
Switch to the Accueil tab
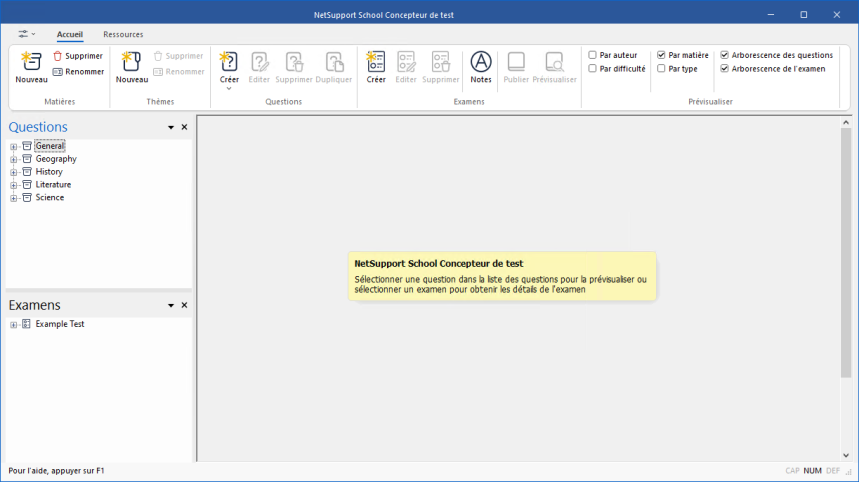tap(70, 34)
